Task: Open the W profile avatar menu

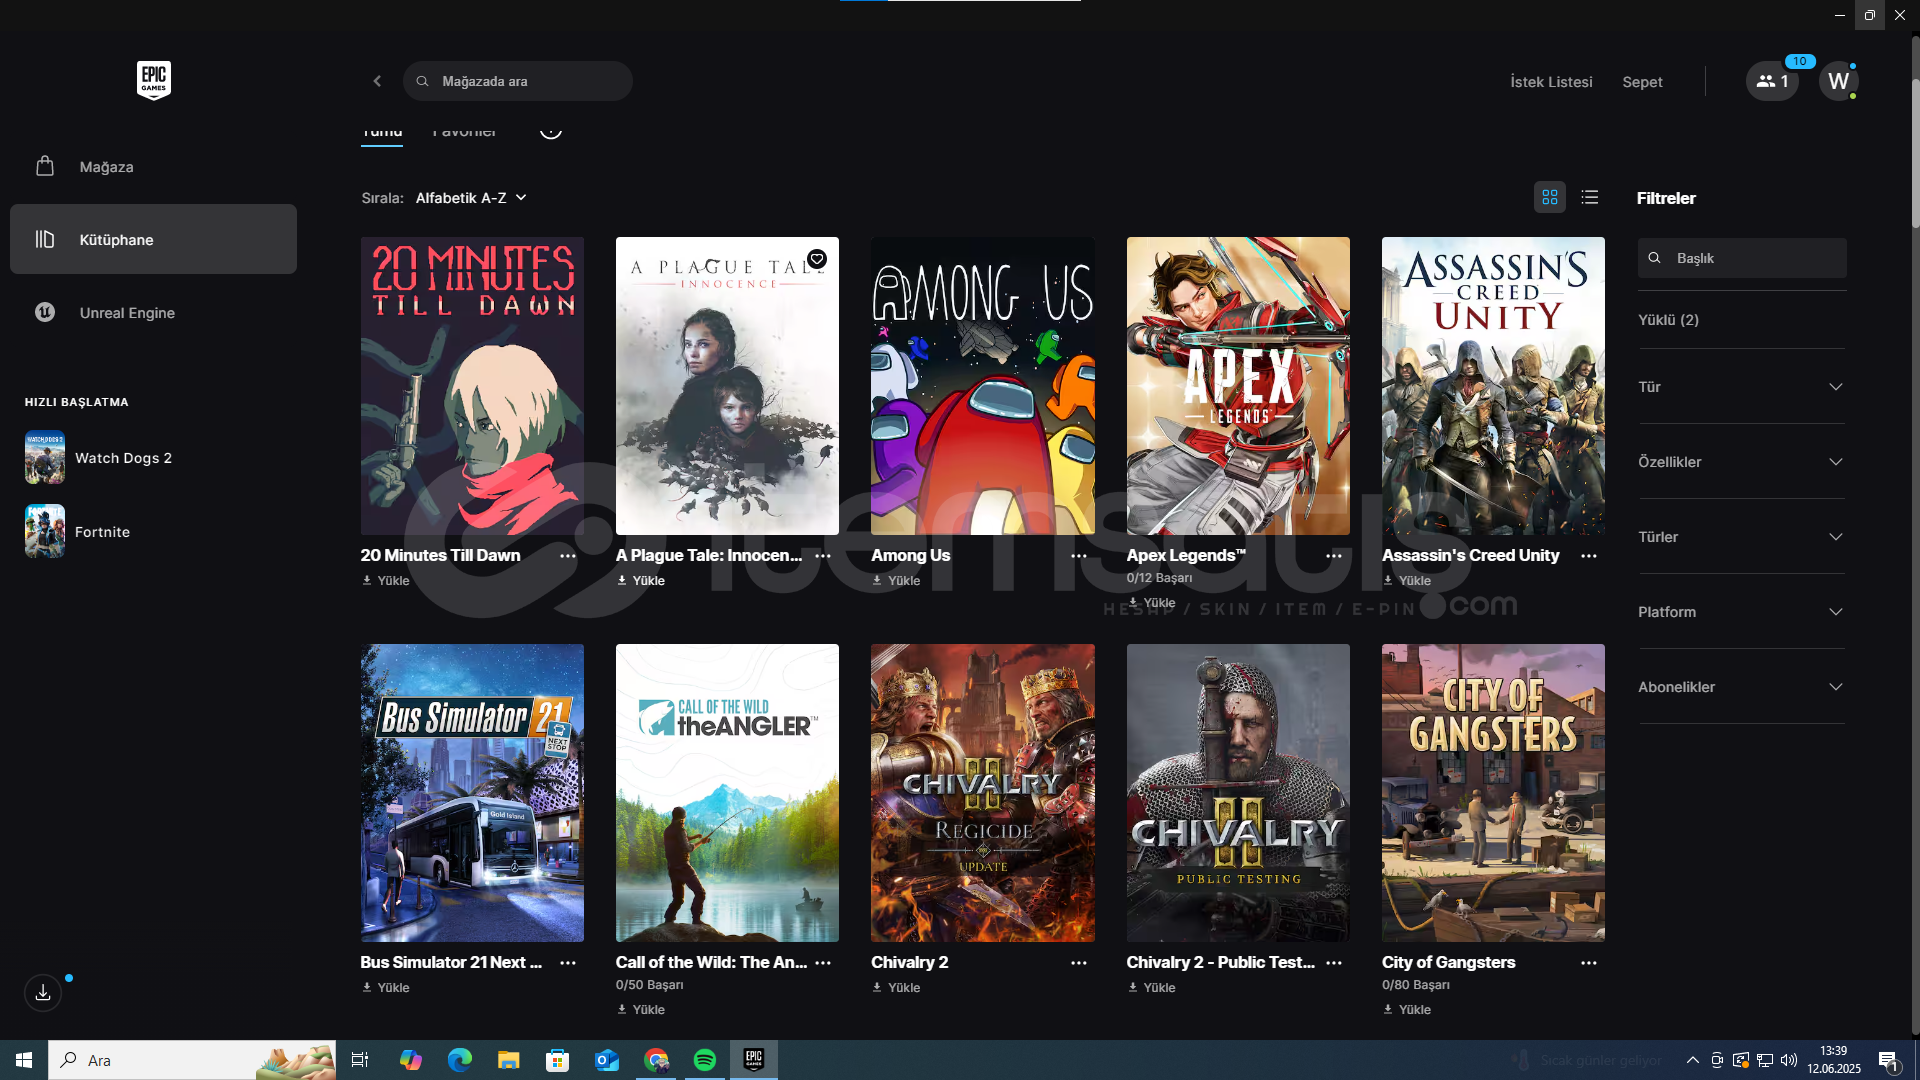Action: pyautogui.click(x=1838, y=81)
